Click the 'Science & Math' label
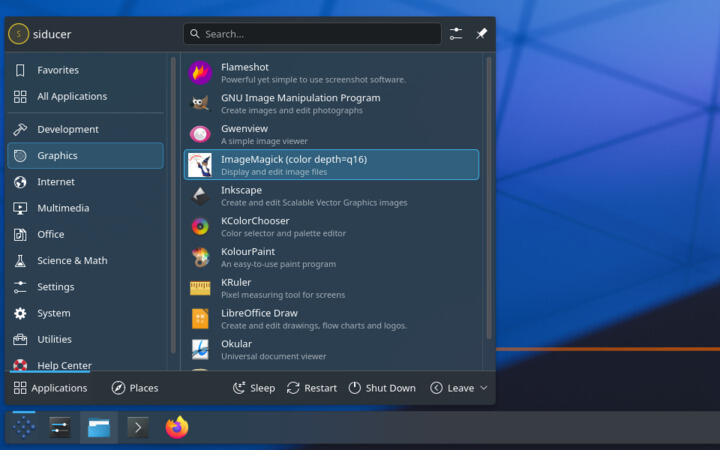Viewport: 720px width, 450px height. pos(73,260)
